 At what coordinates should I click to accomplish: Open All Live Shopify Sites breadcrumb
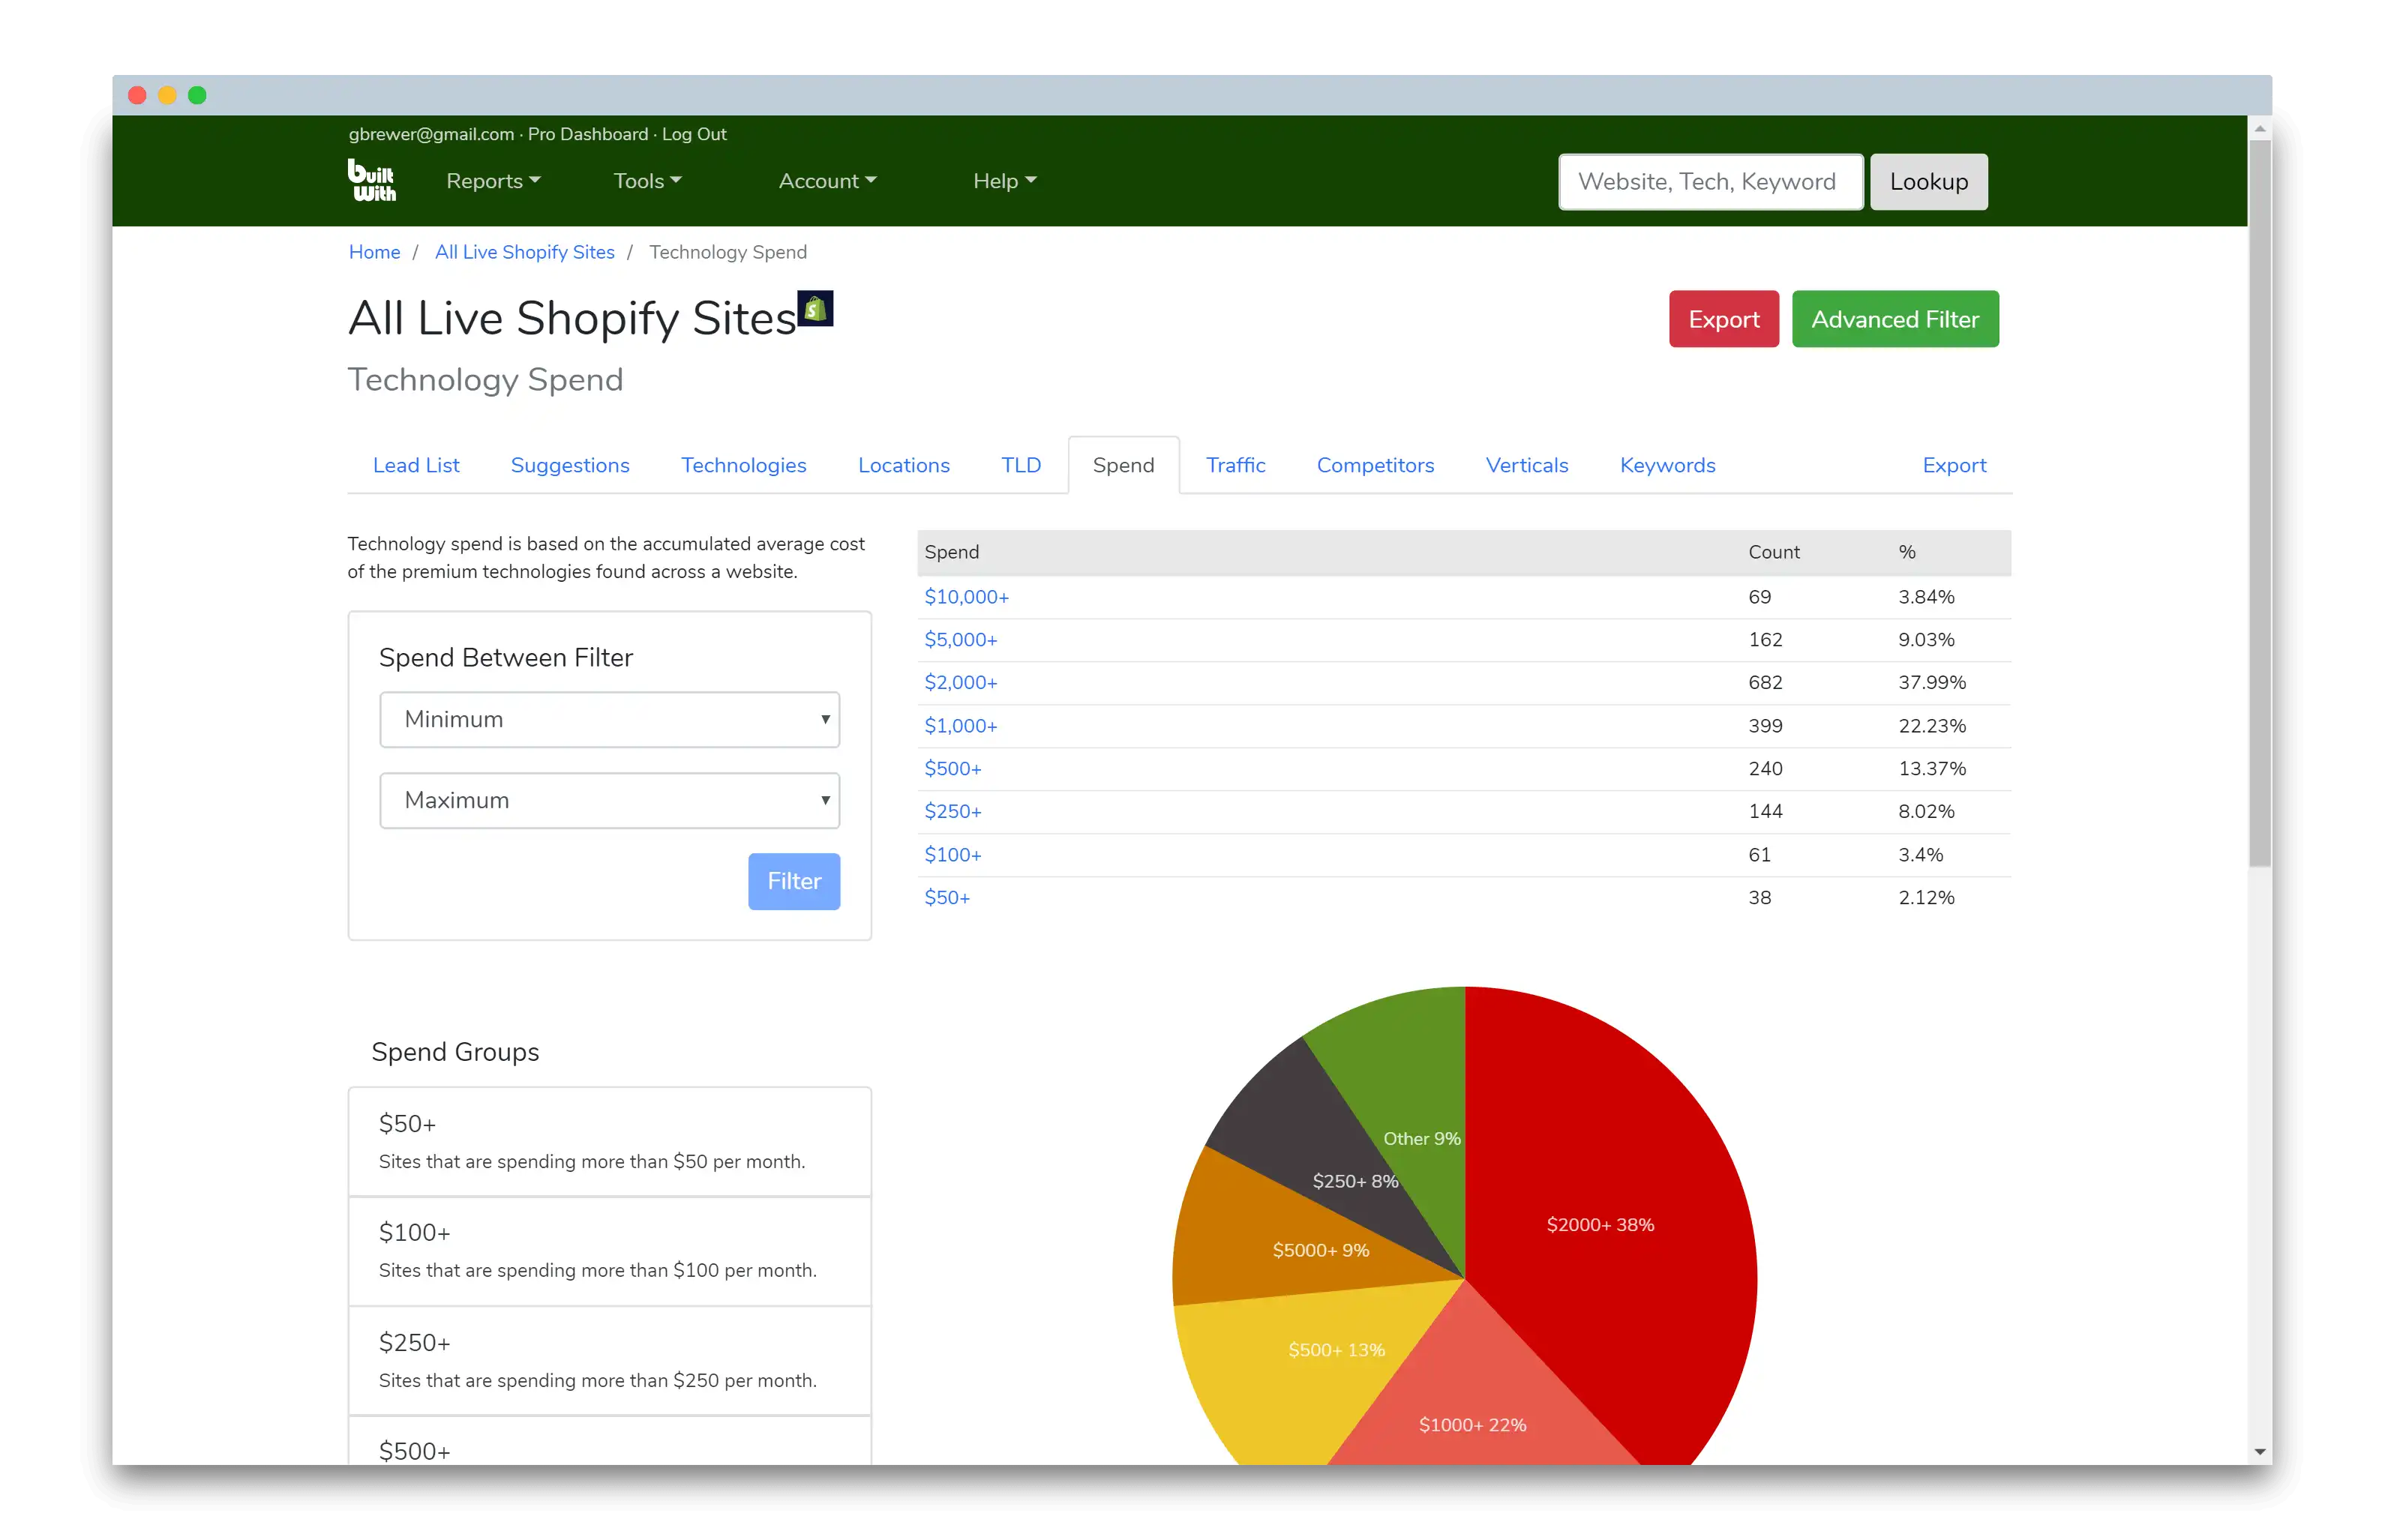pos(524,252)
